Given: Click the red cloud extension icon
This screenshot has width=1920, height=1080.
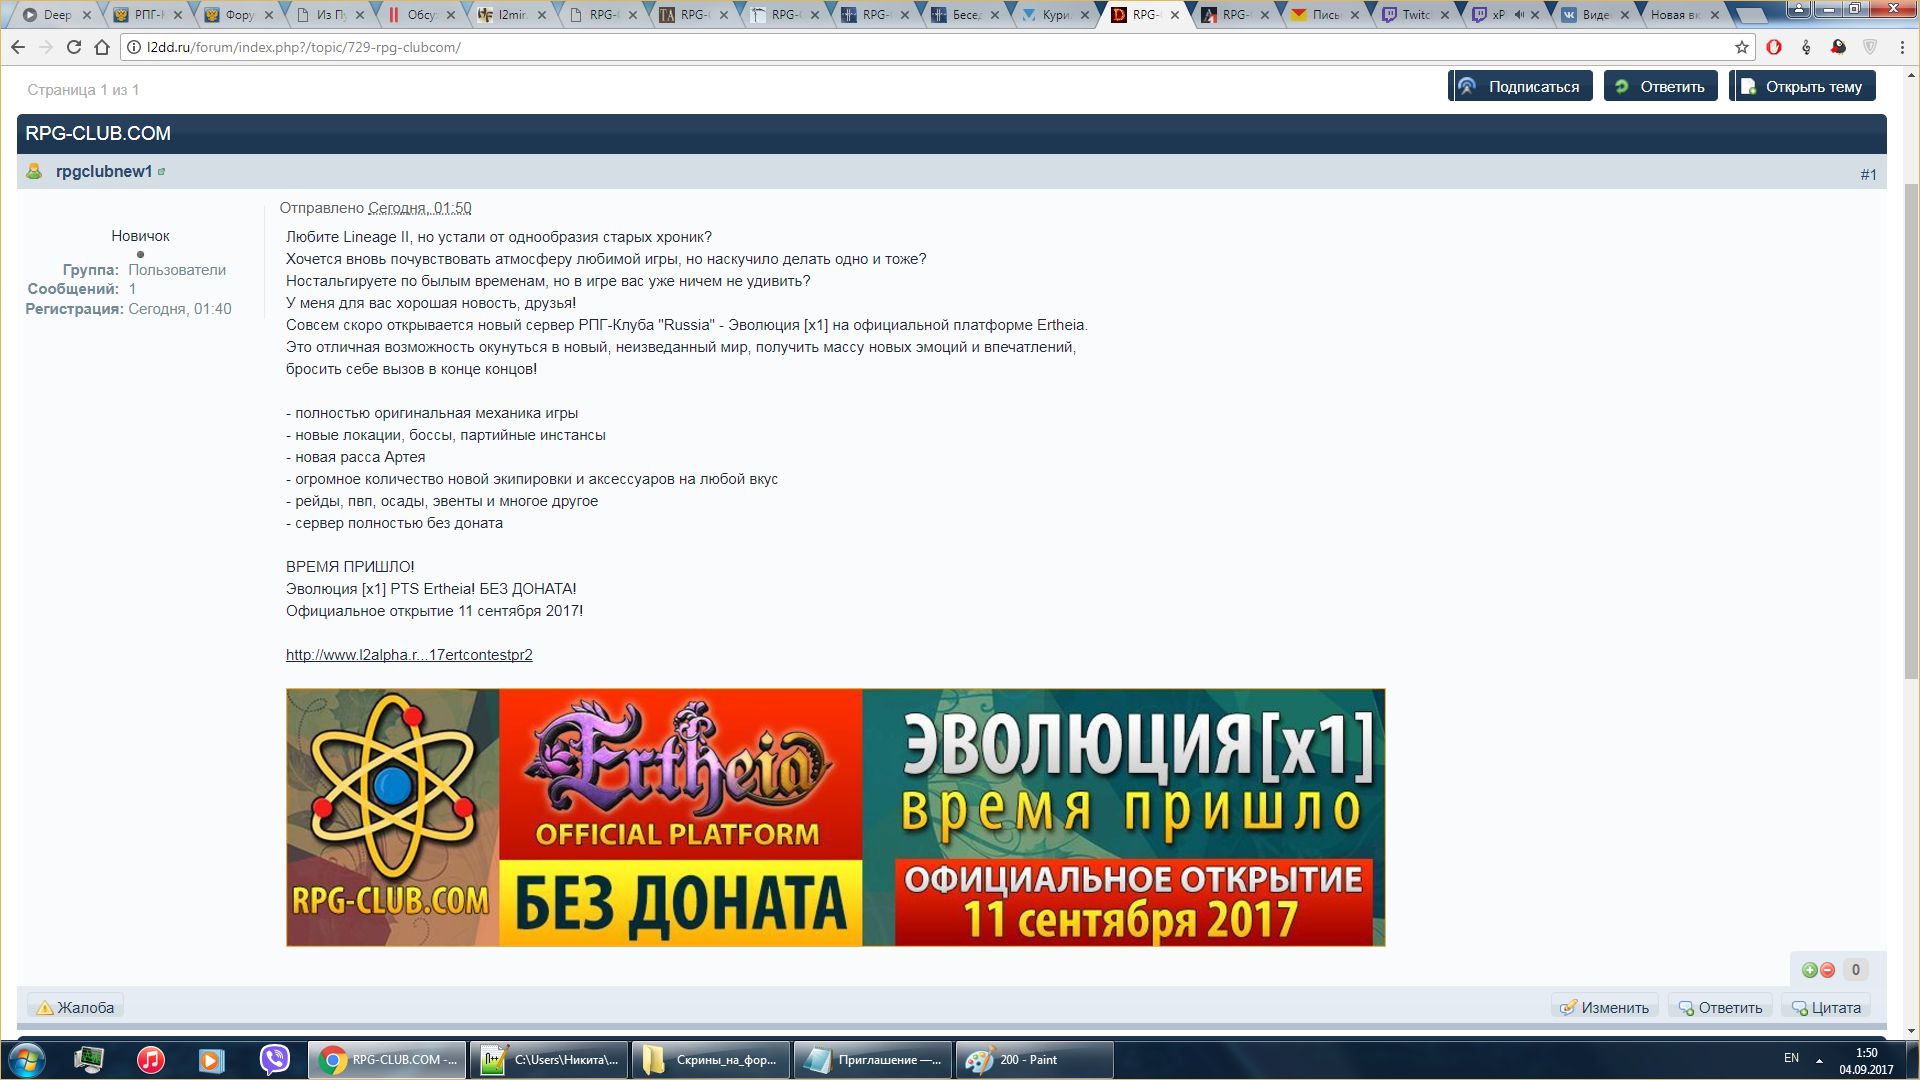Looking at the screenshot, I should click(1838, 47).
